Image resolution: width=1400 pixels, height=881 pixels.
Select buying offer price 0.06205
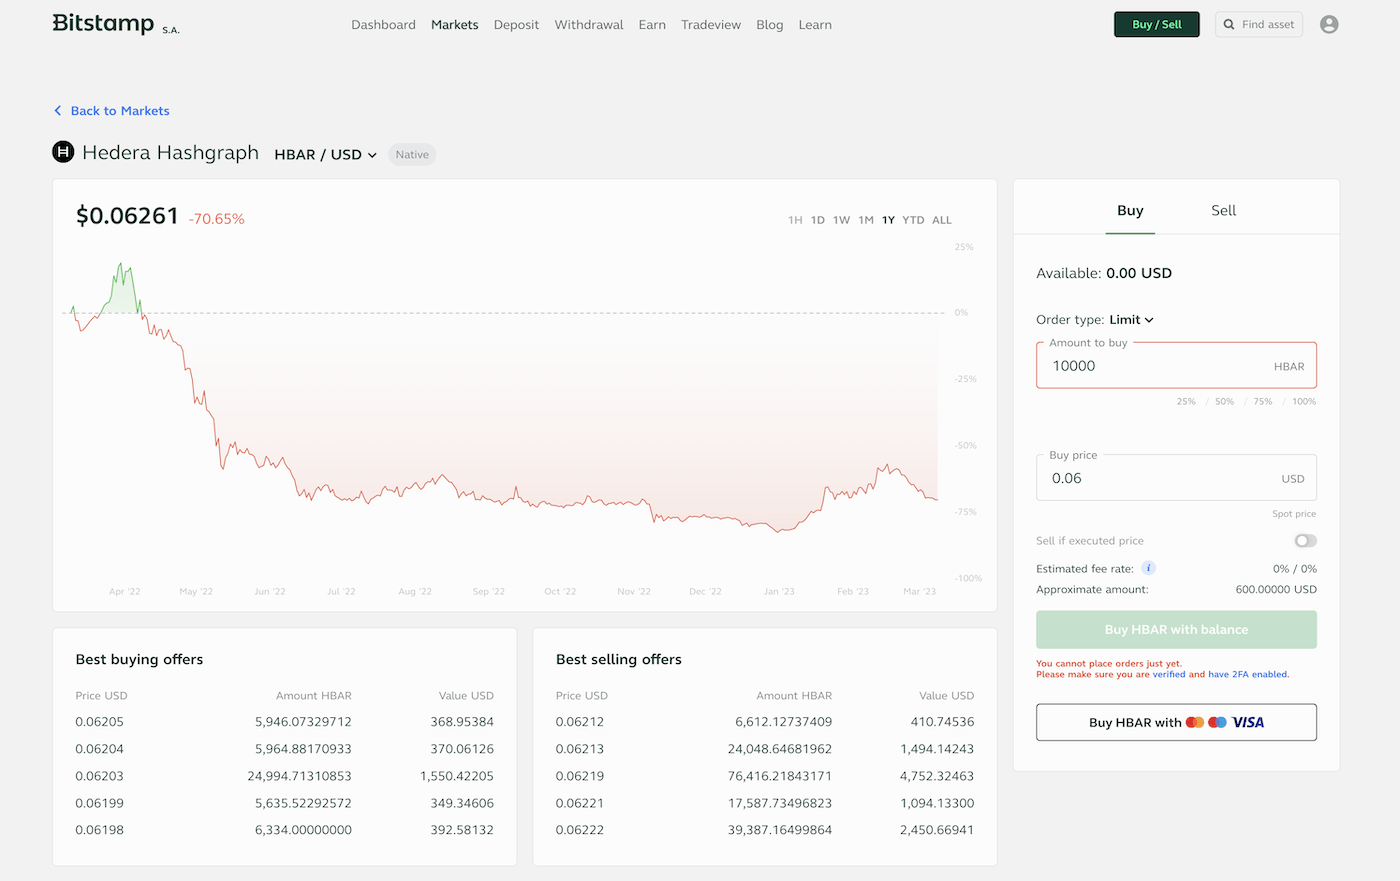[x=100, y=722]
